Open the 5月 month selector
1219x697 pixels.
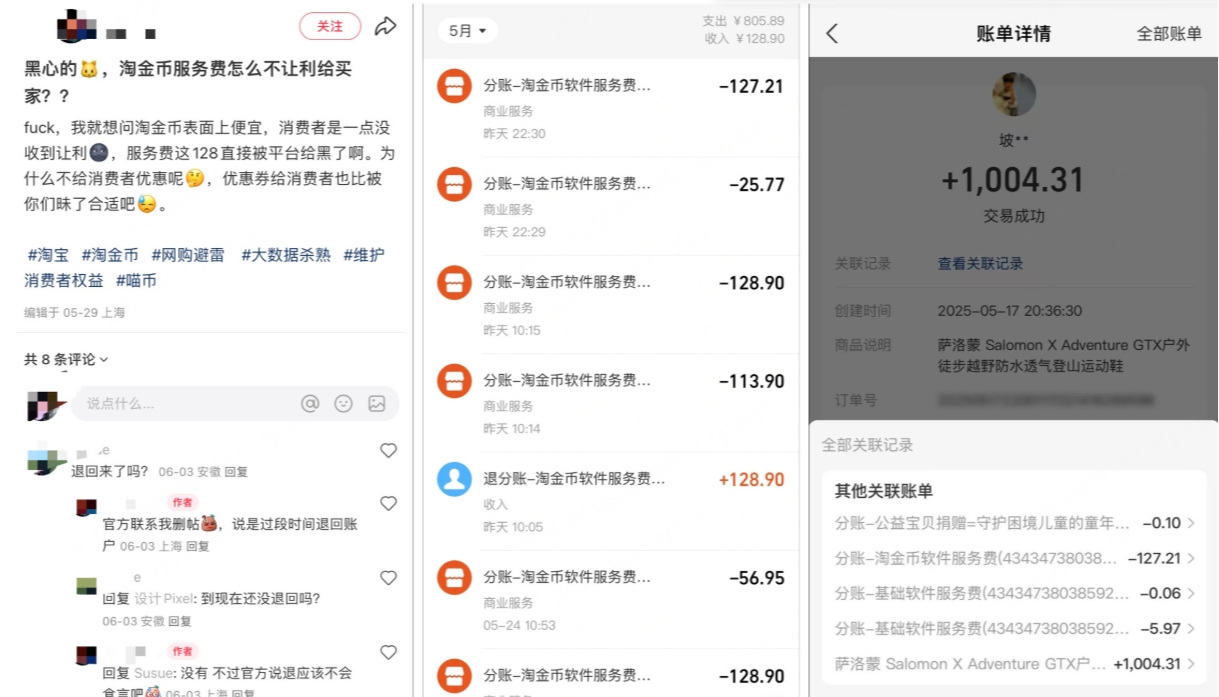coord(468,31)
